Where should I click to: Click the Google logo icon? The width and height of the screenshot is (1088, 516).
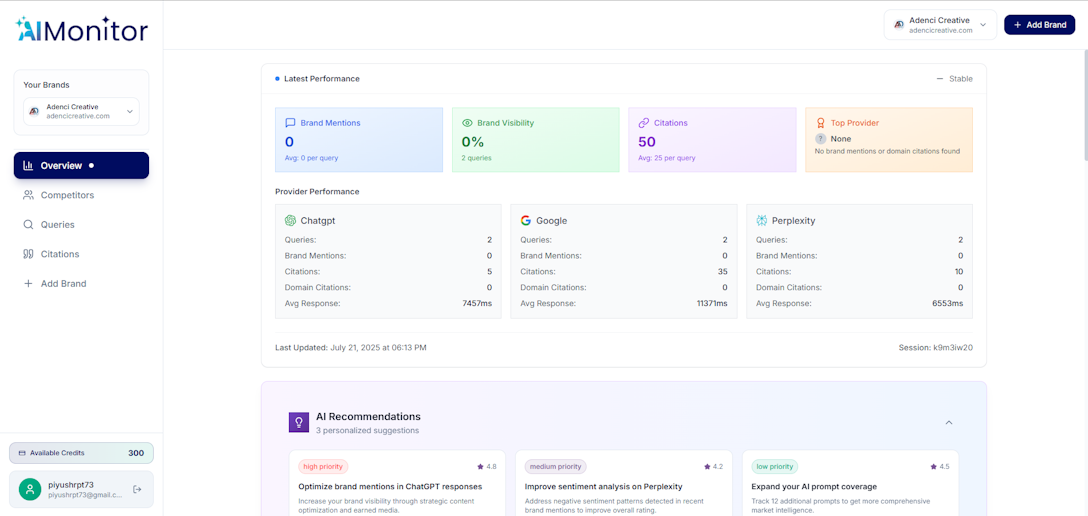(x=526, y=221)
